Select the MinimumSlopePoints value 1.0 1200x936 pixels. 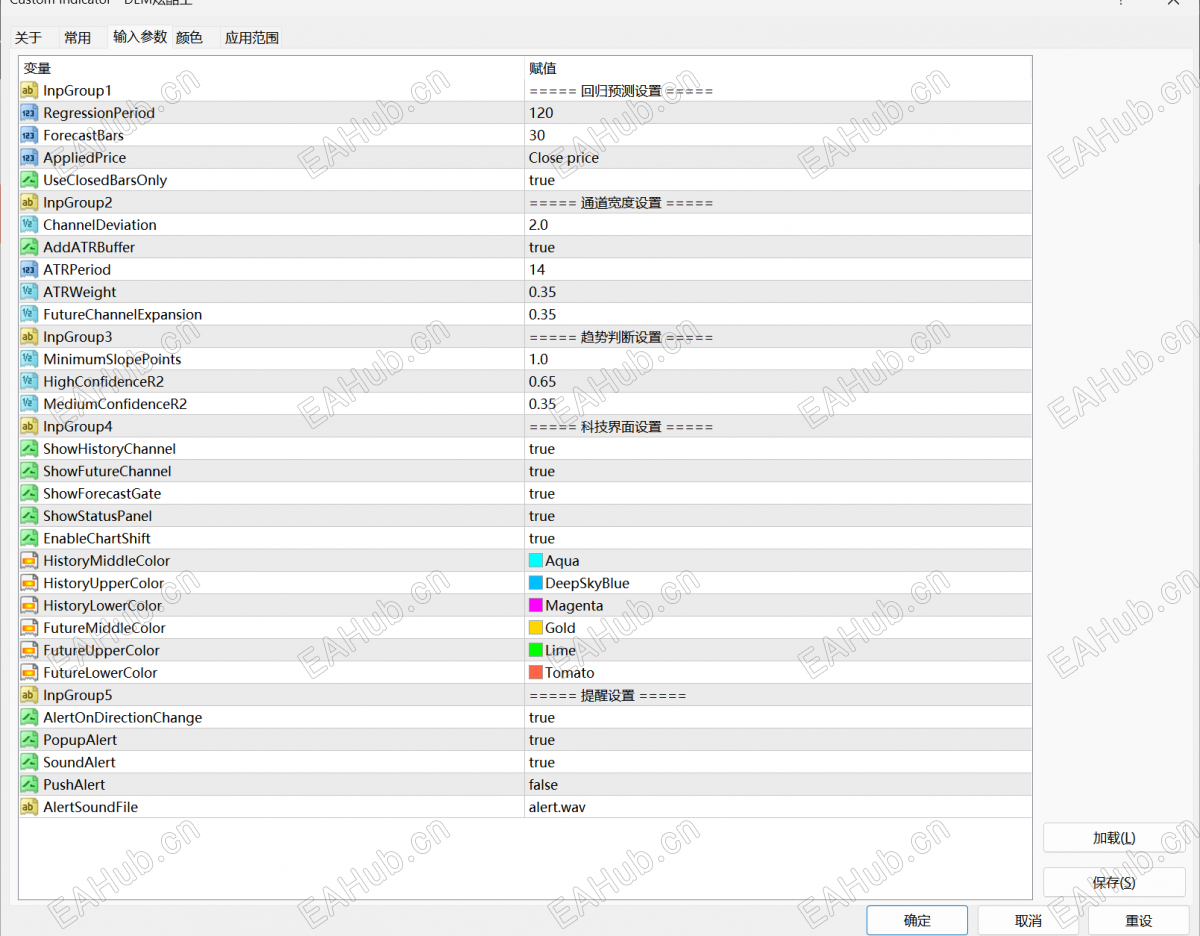pyautogui.click(x=778, y=359)
